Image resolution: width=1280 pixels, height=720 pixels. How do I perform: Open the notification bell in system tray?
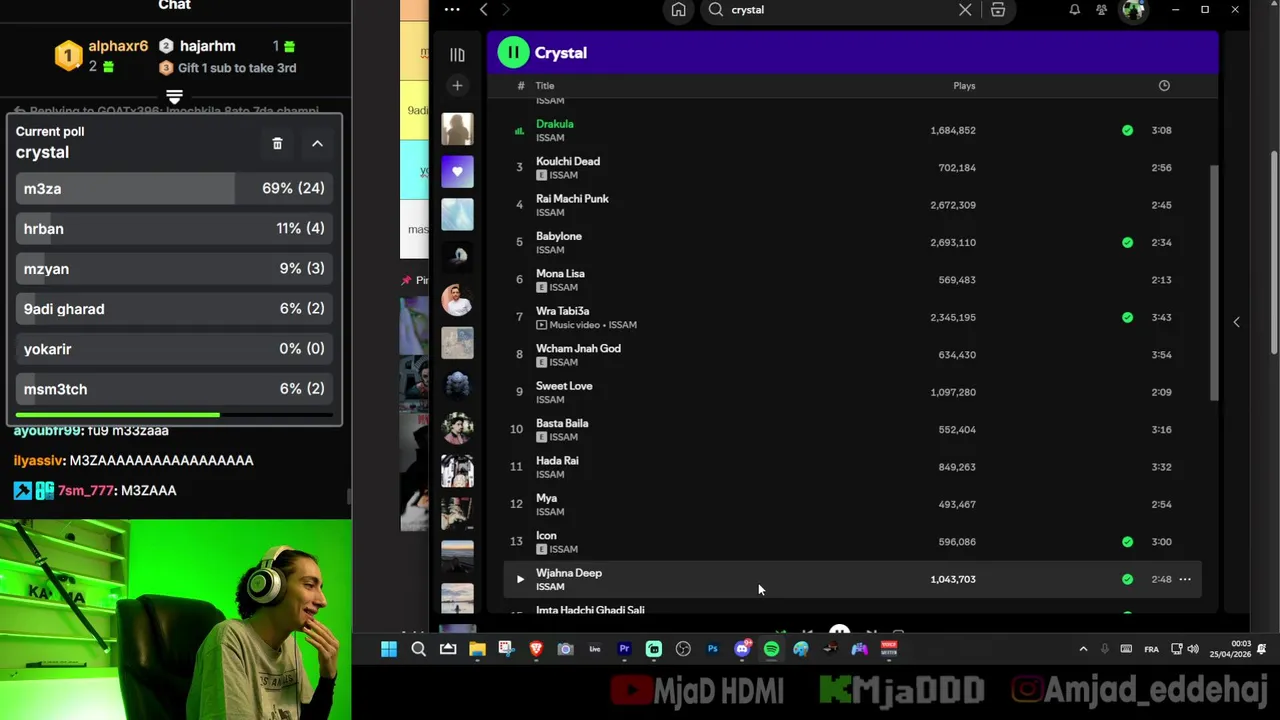(1260, 649)
